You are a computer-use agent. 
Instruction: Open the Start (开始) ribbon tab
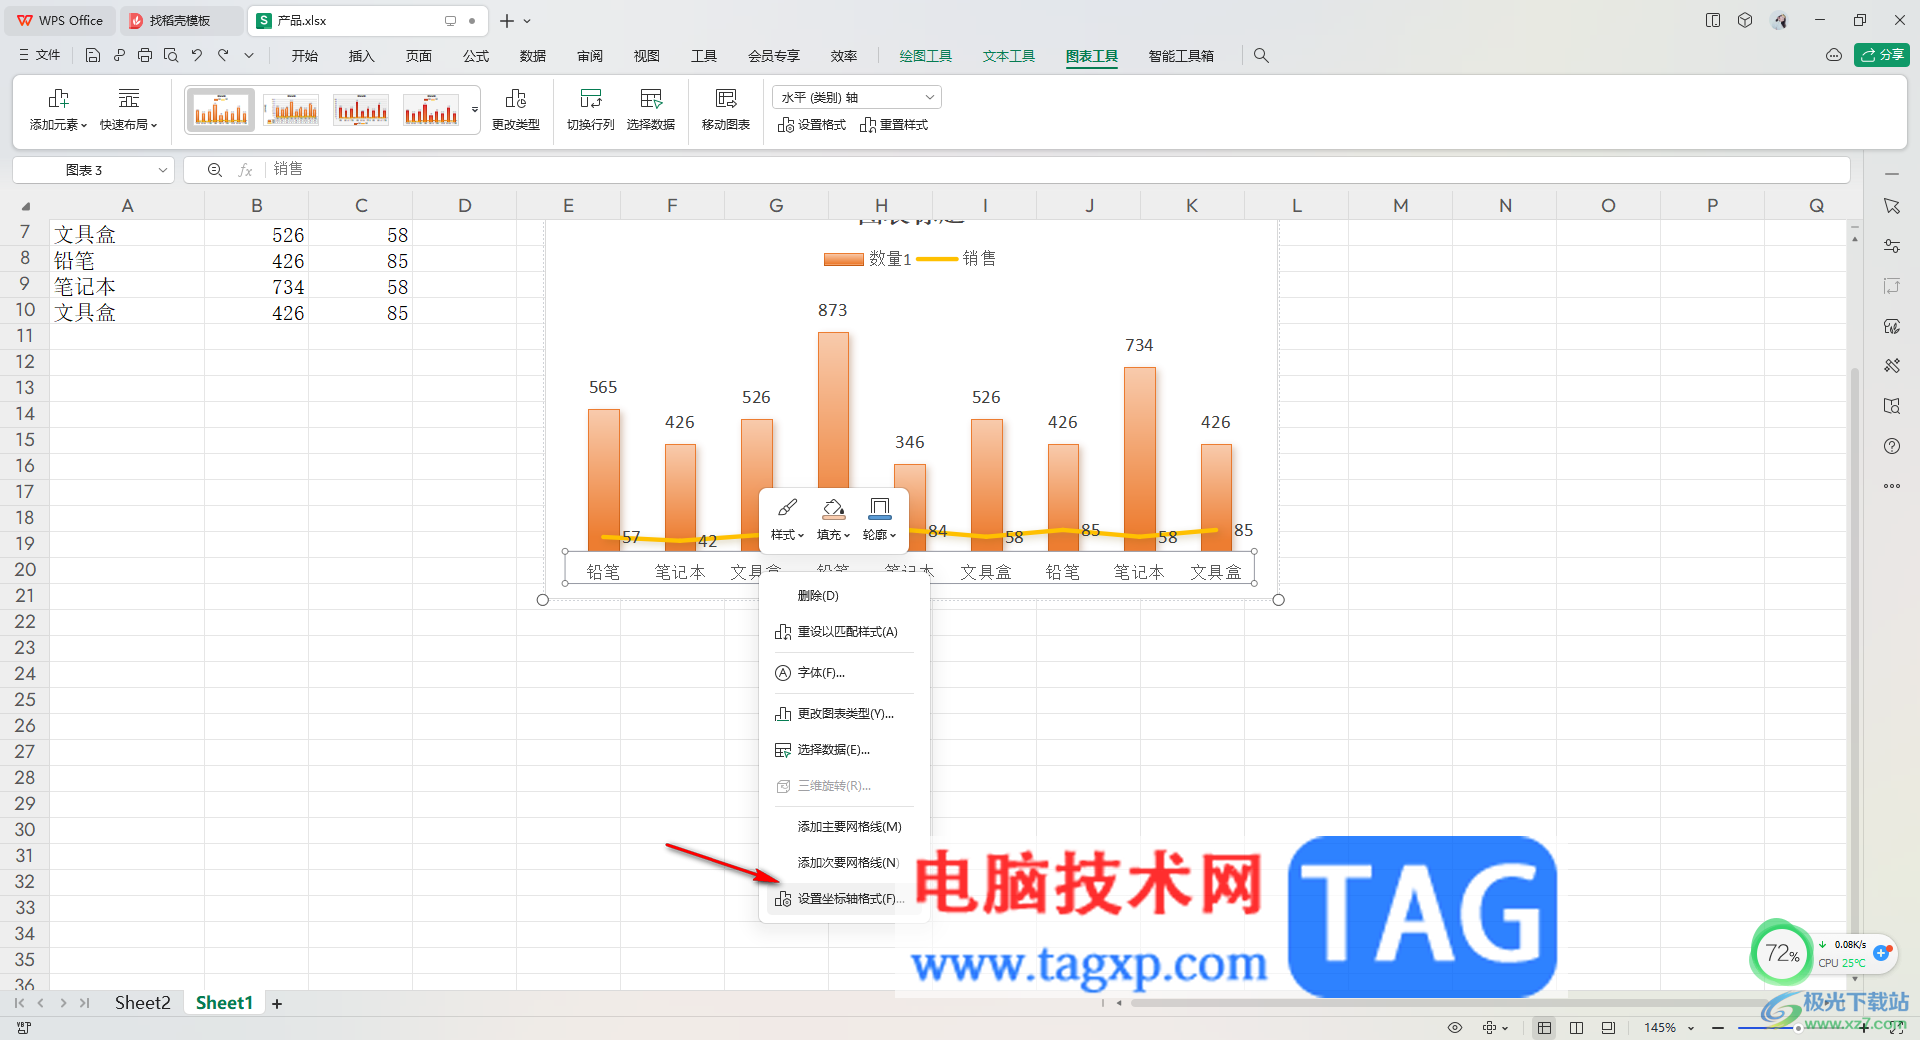coord(305,56)
